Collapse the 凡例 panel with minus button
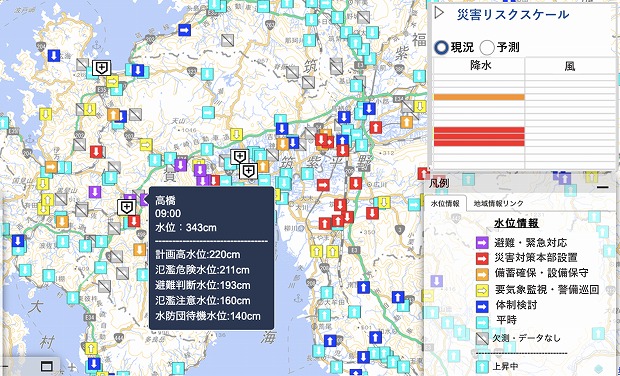The width and height of the screenshot is (620, 376). tap(603, 189)
